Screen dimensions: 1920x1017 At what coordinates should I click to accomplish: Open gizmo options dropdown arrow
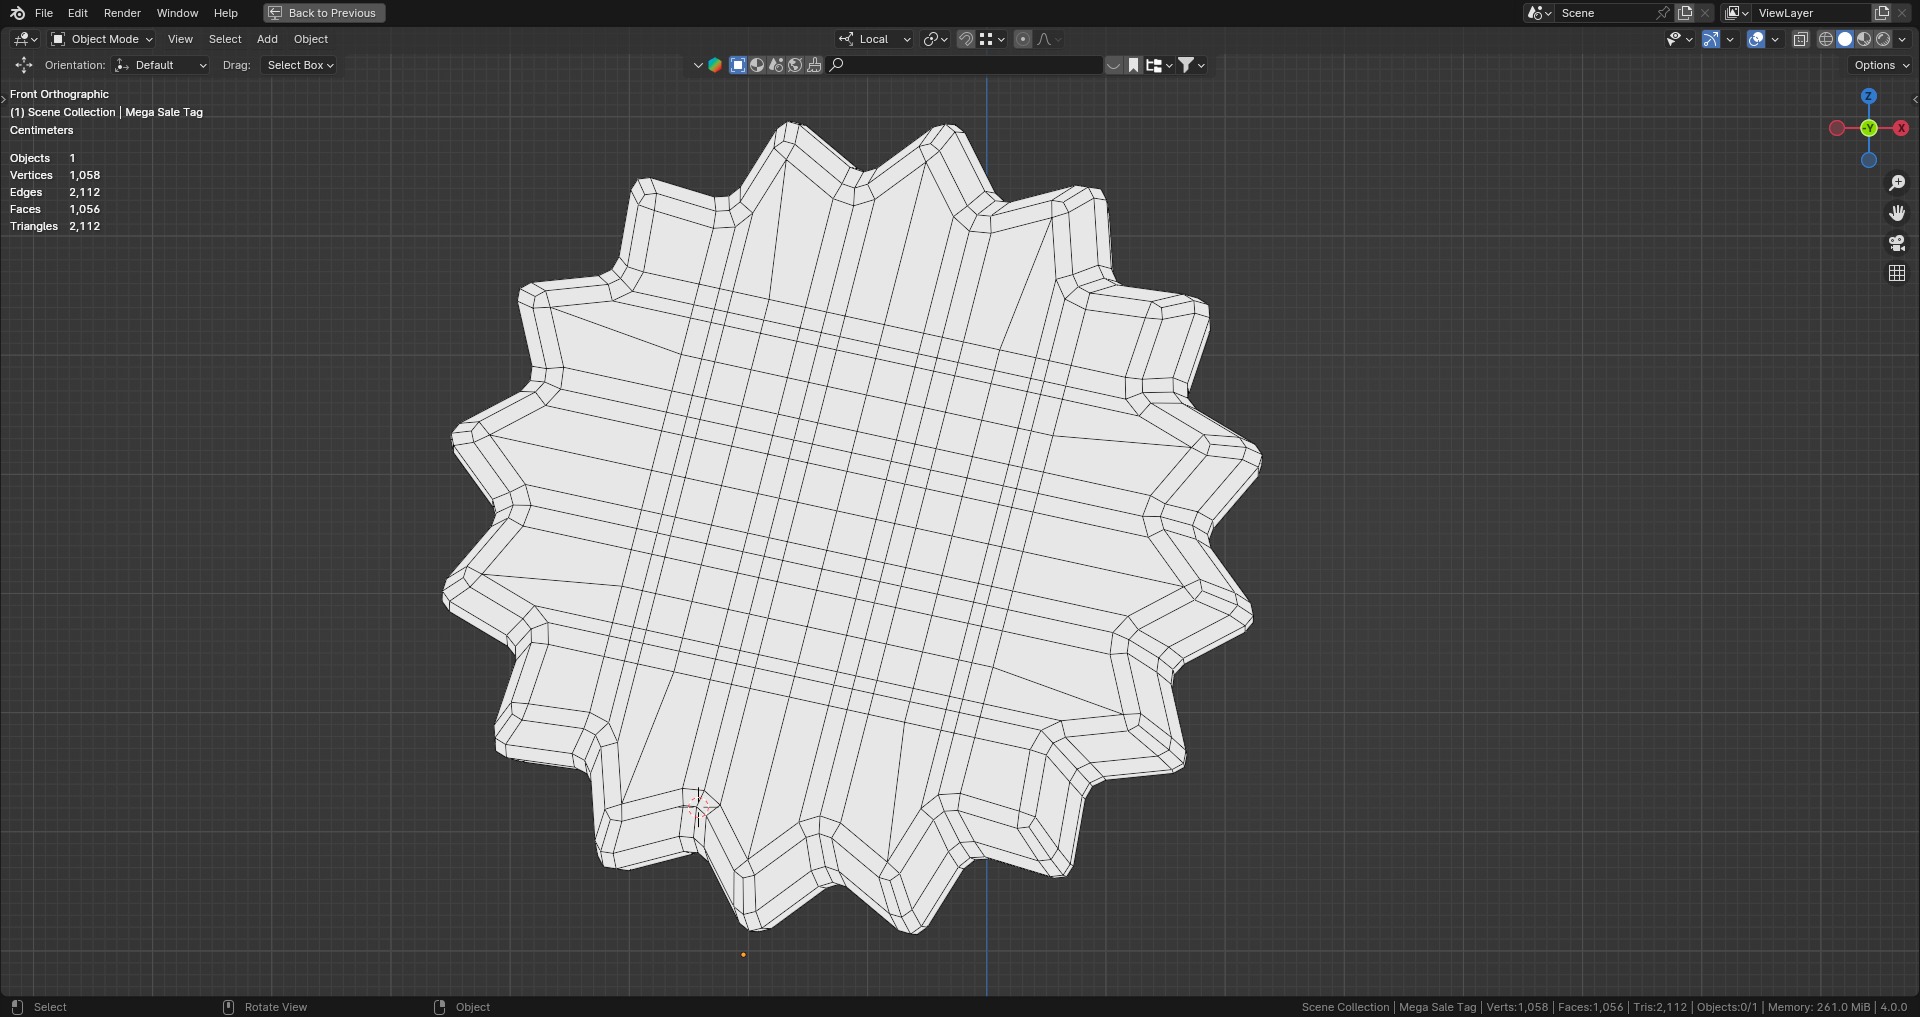click(1730, 39)
